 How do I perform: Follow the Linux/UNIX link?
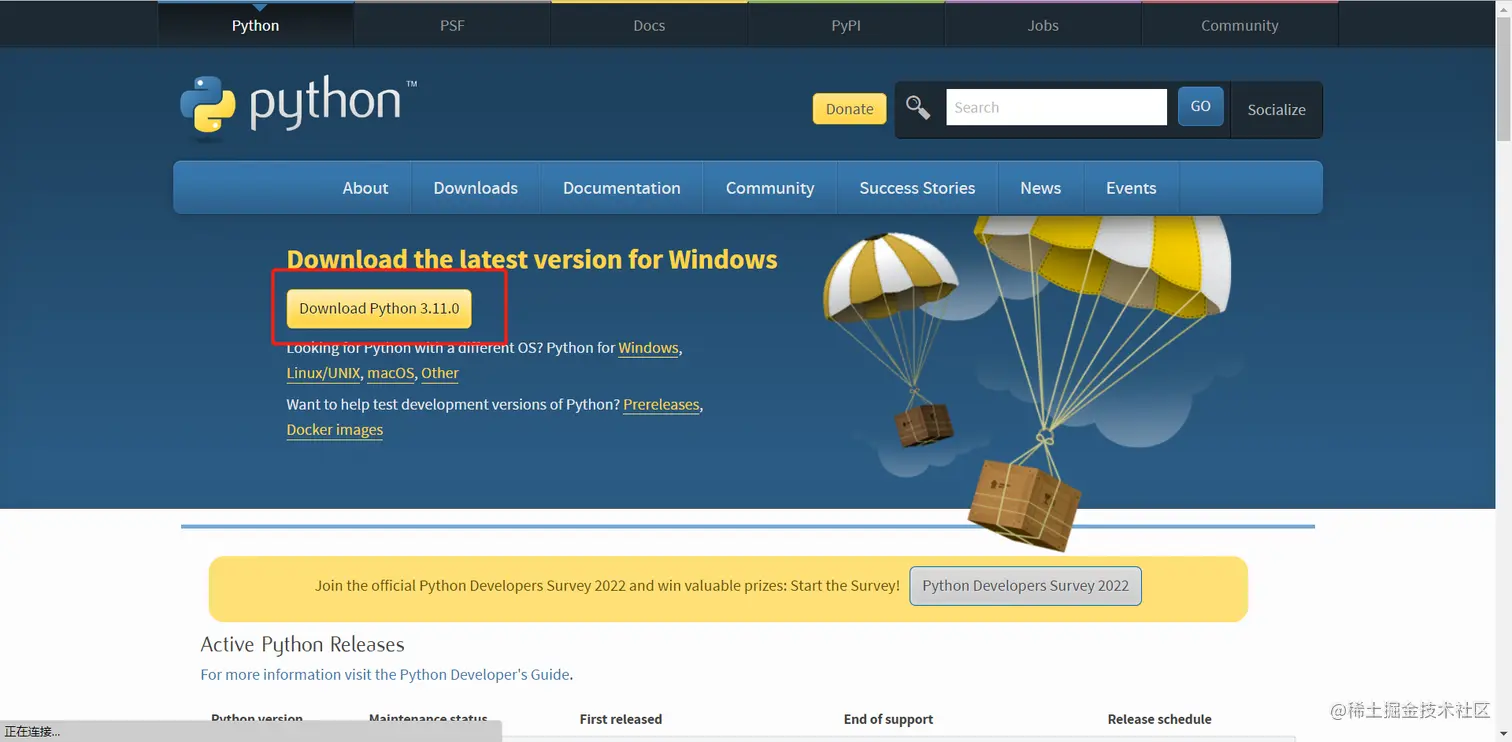tap(323, 373)
